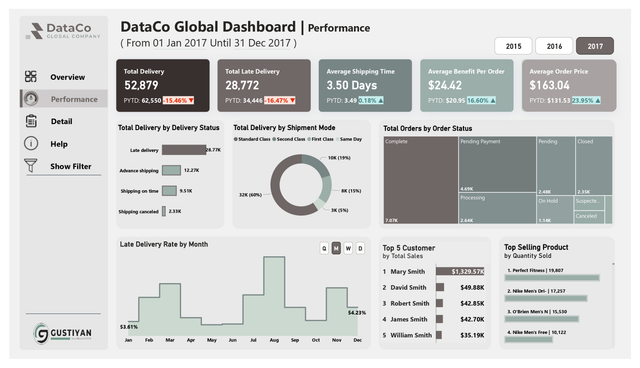640x368 pixels.
Task: Click the Performance gauge icon
Action: point(31,99)
